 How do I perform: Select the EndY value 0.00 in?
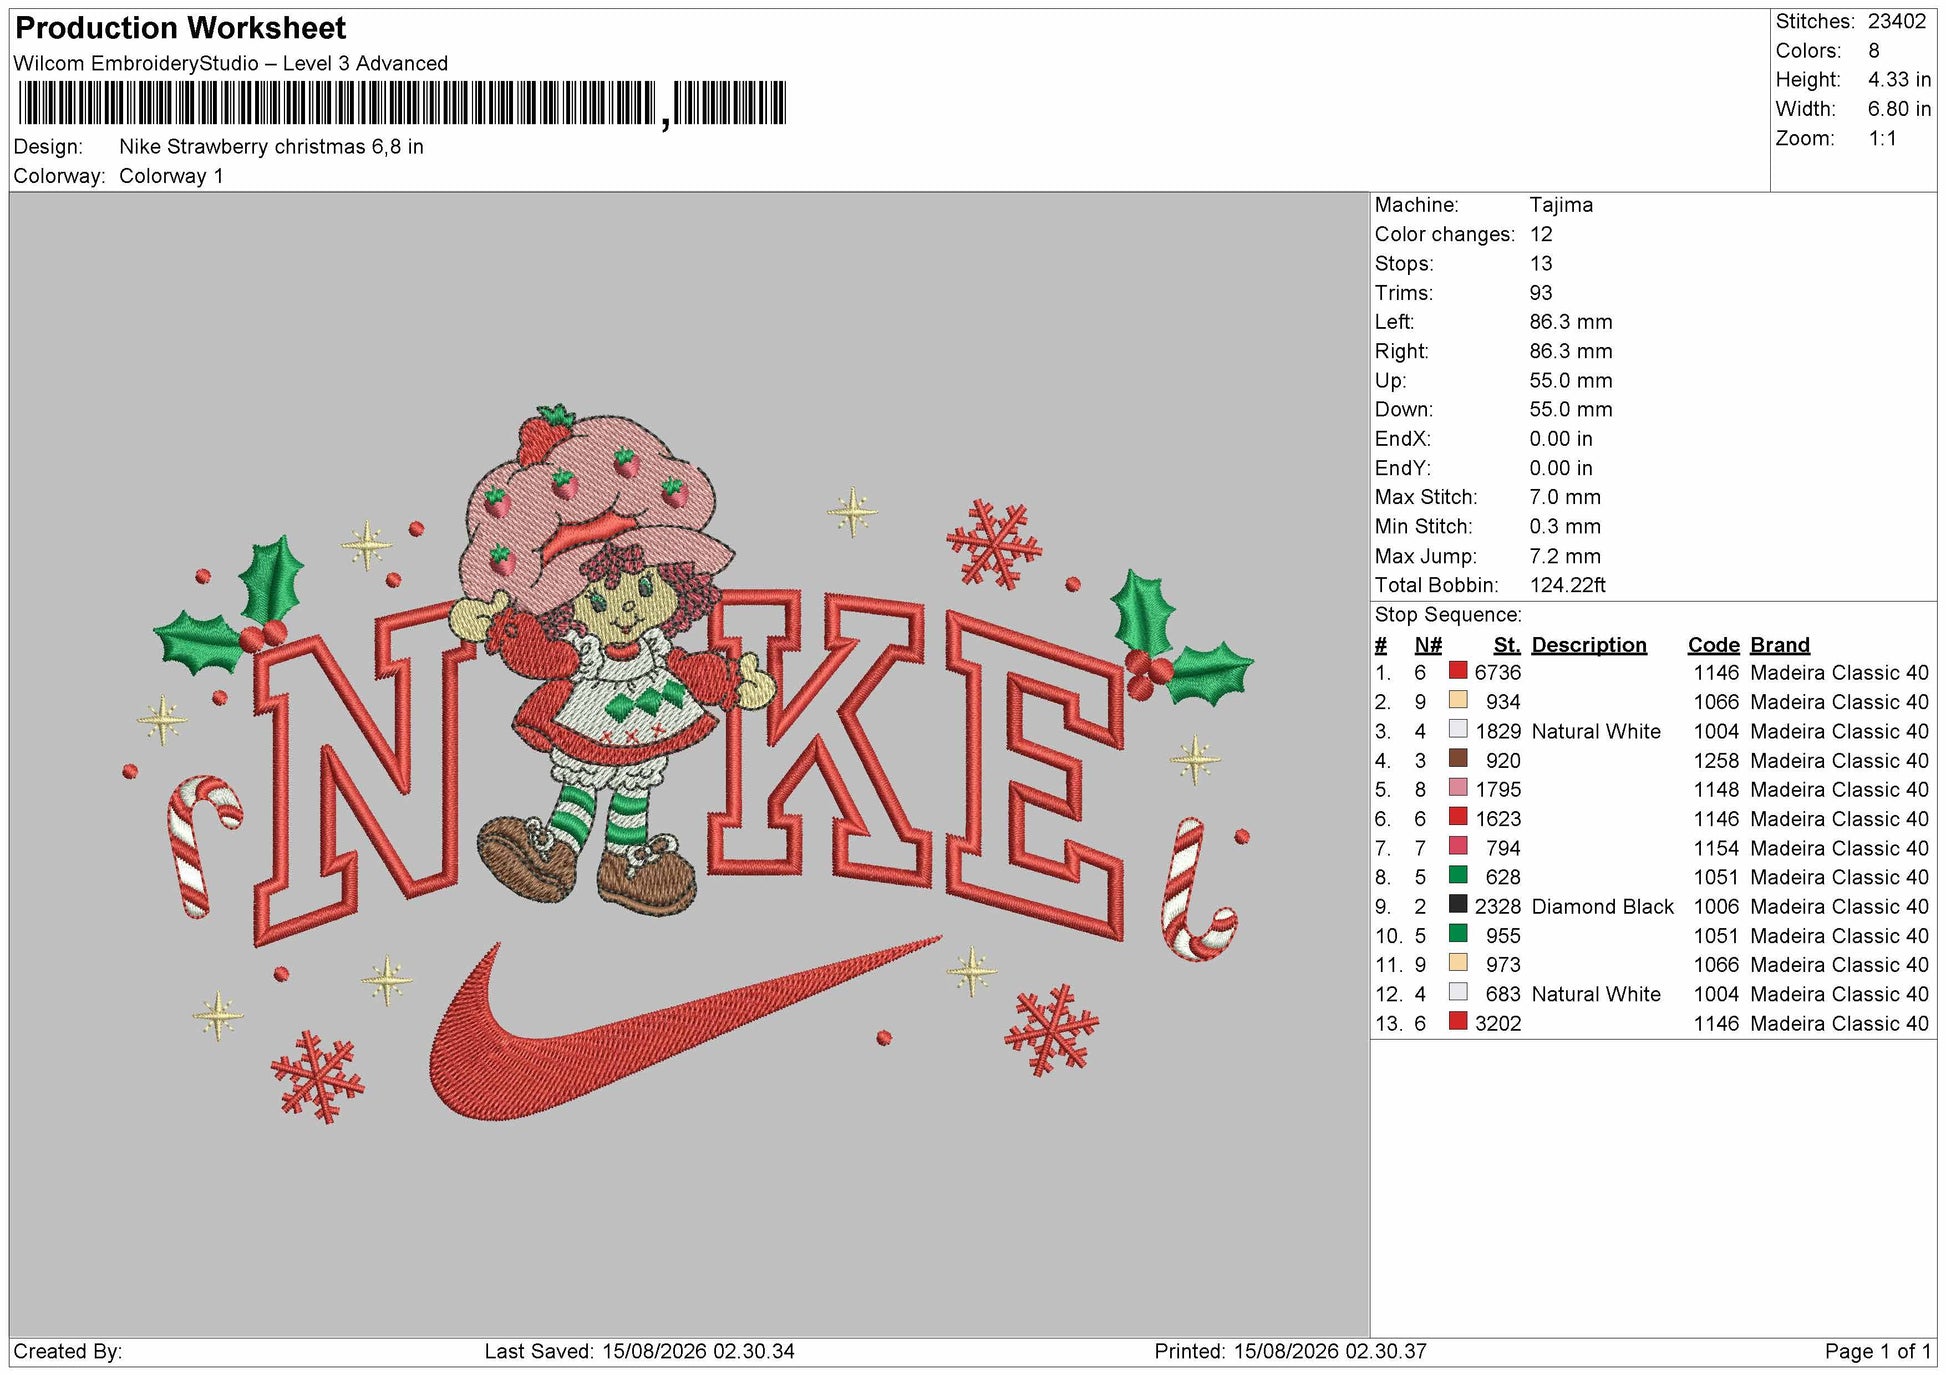click(1561, 468)
